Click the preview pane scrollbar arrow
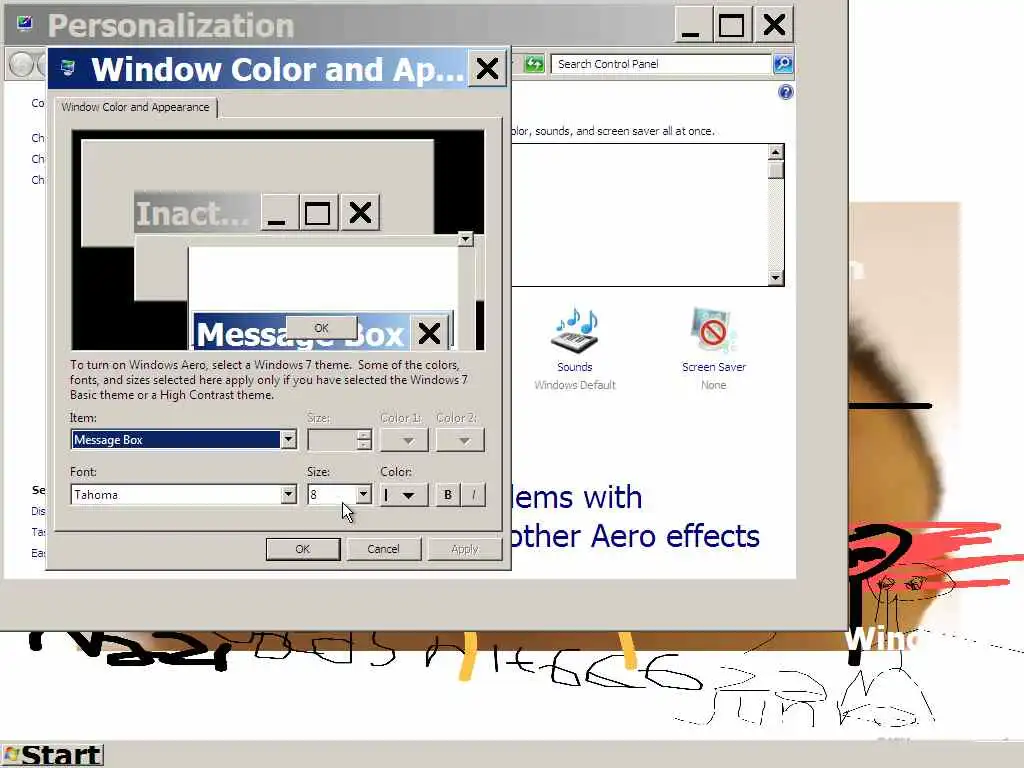1024x768 pixels. (x=465, y=239)
